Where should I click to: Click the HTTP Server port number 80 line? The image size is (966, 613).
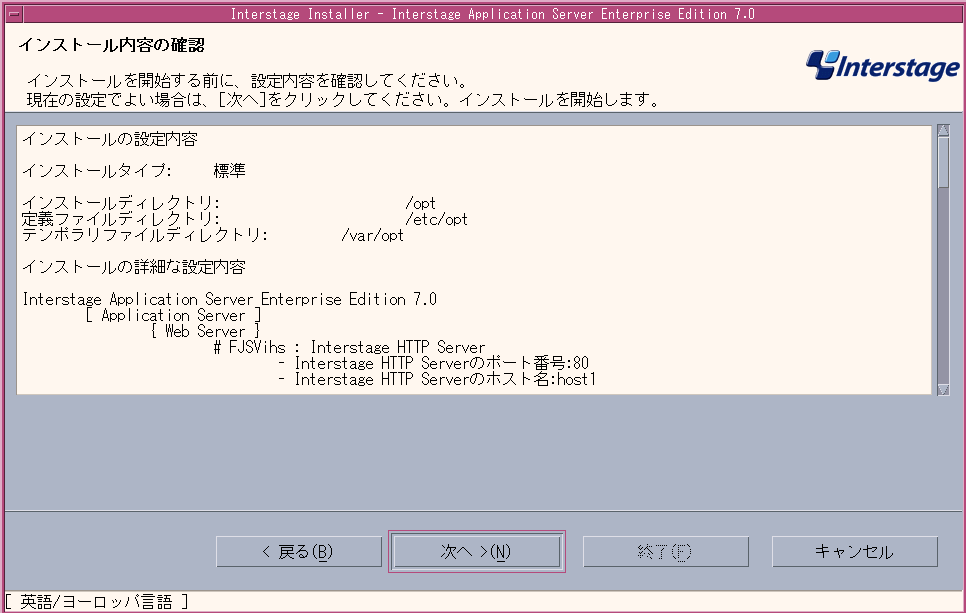pyautogui.click(x=433, y=363)
